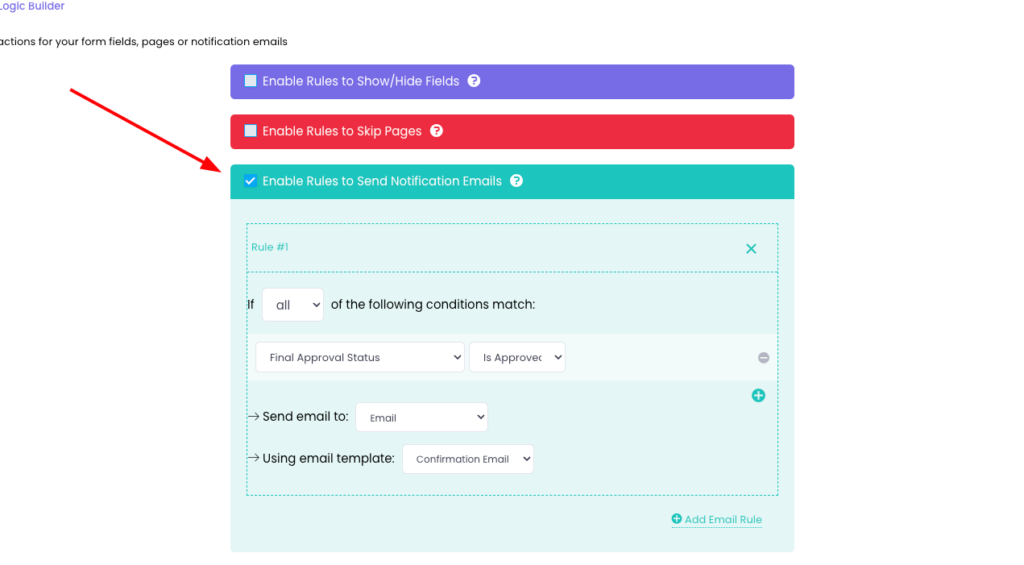Click the plus icon beside Add Email Rule

(x=676, y=519)
